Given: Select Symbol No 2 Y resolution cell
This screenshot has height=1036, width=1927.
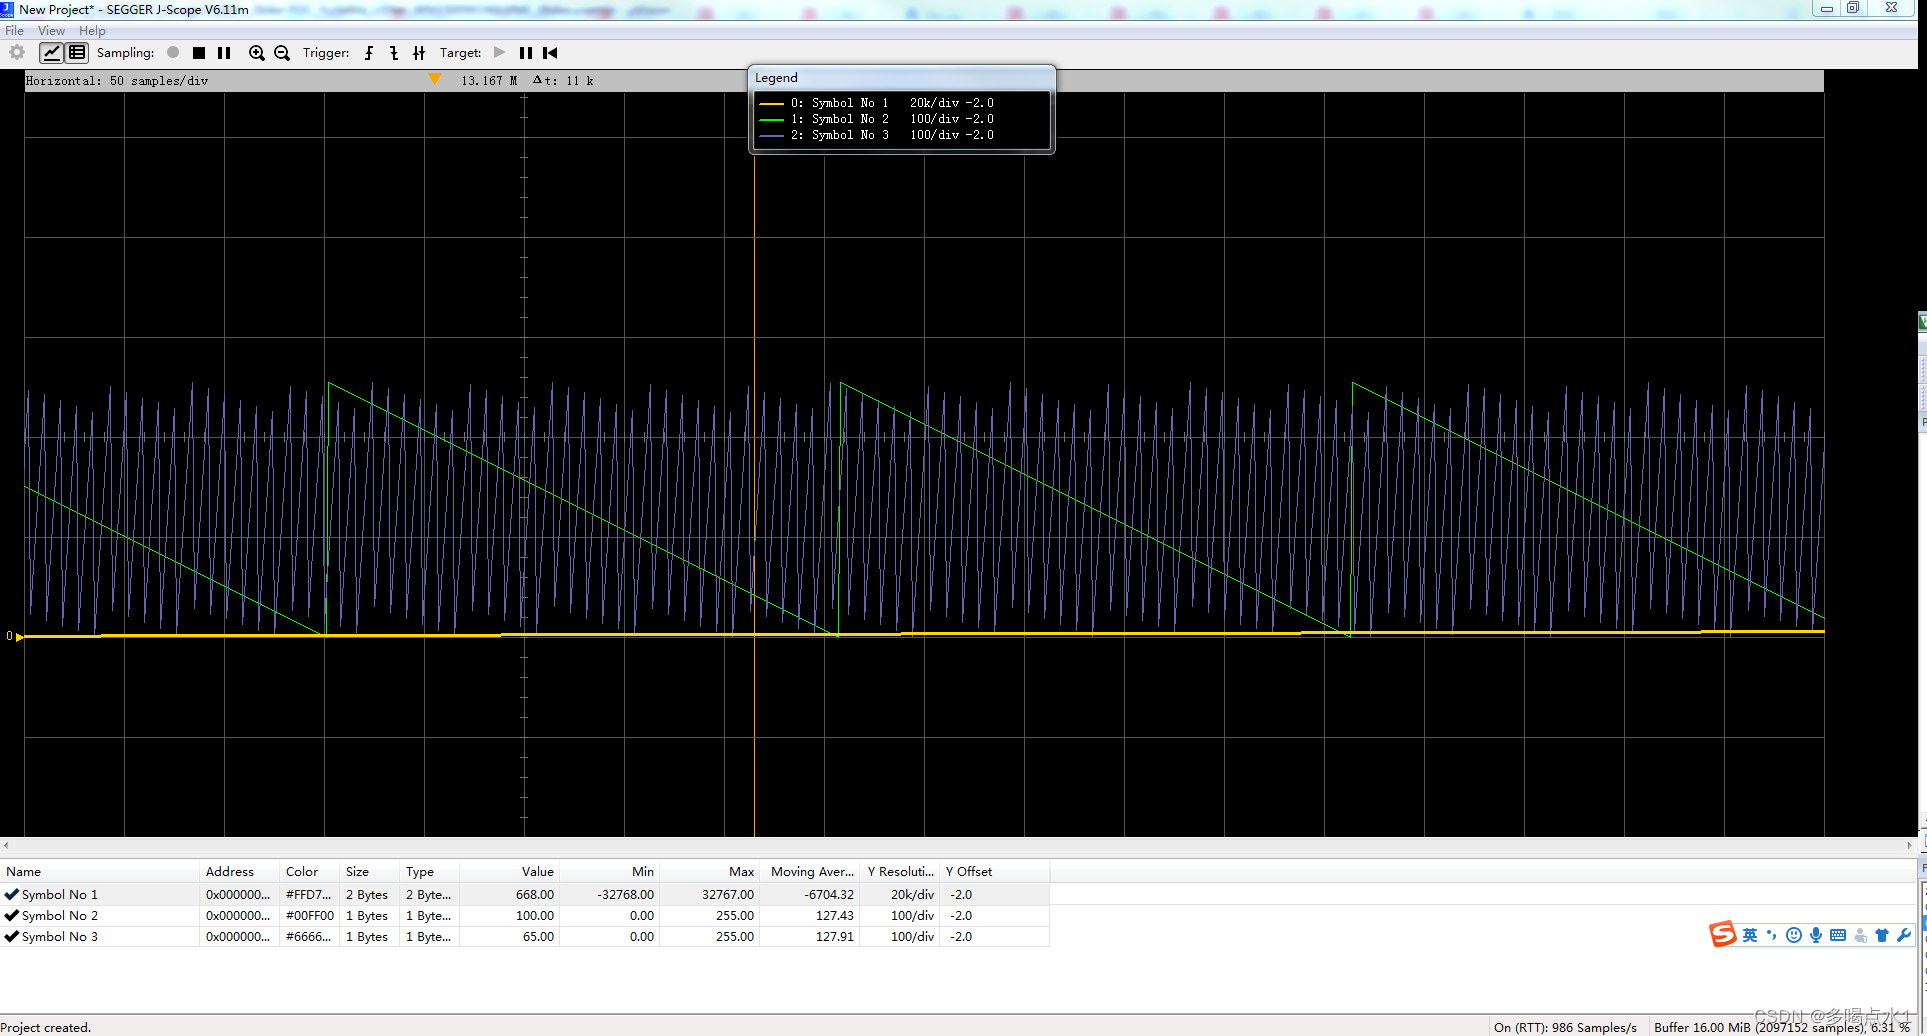Looking at the screenshot, I should pos(899,916).
